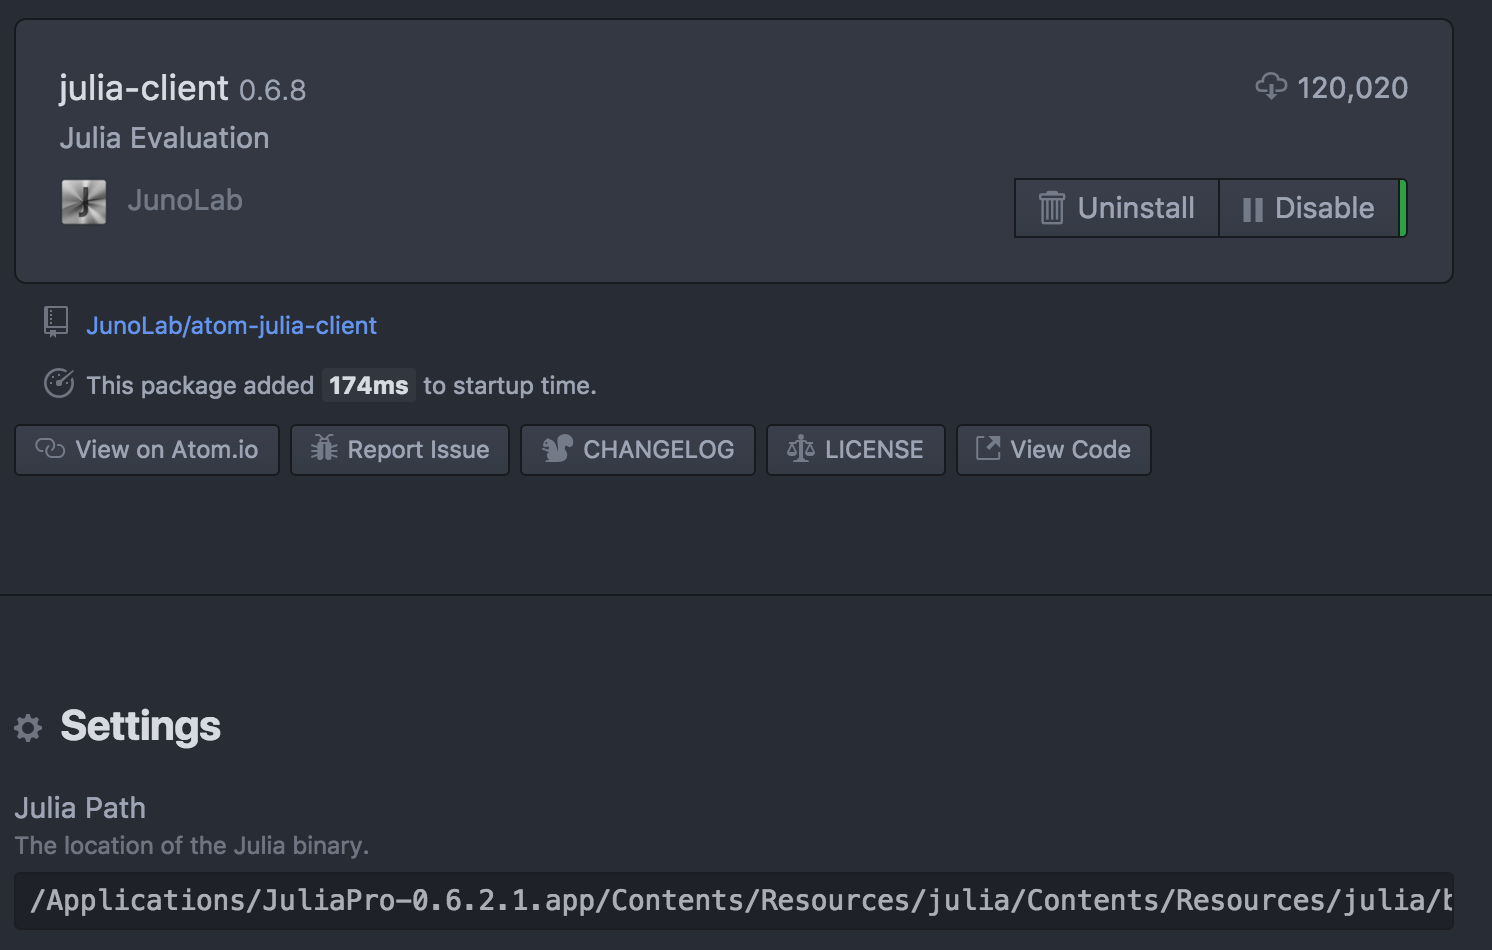Click the external link icon on View Code
Screen dimensions: 1492x950
tap(987, 448)
